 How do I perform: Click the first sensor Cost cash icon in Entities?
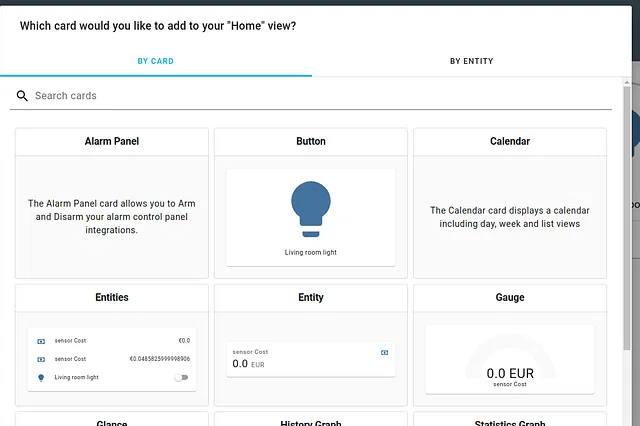pos(41,341)
